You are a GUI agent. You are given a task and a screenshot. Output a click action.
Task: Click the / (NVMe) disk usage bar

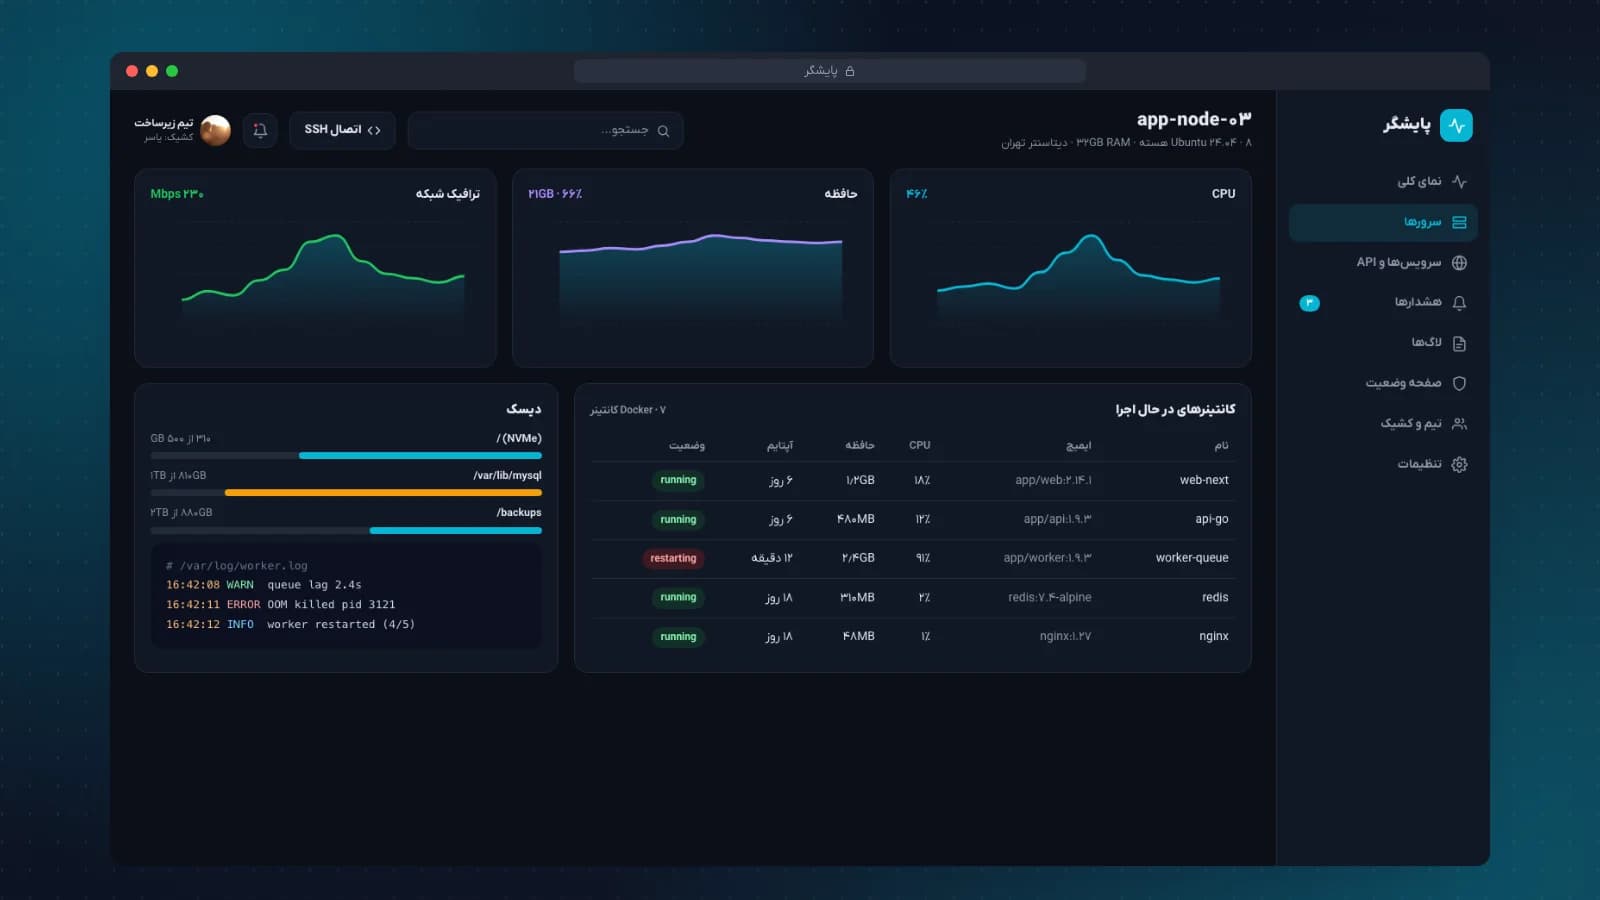(346, 456)
